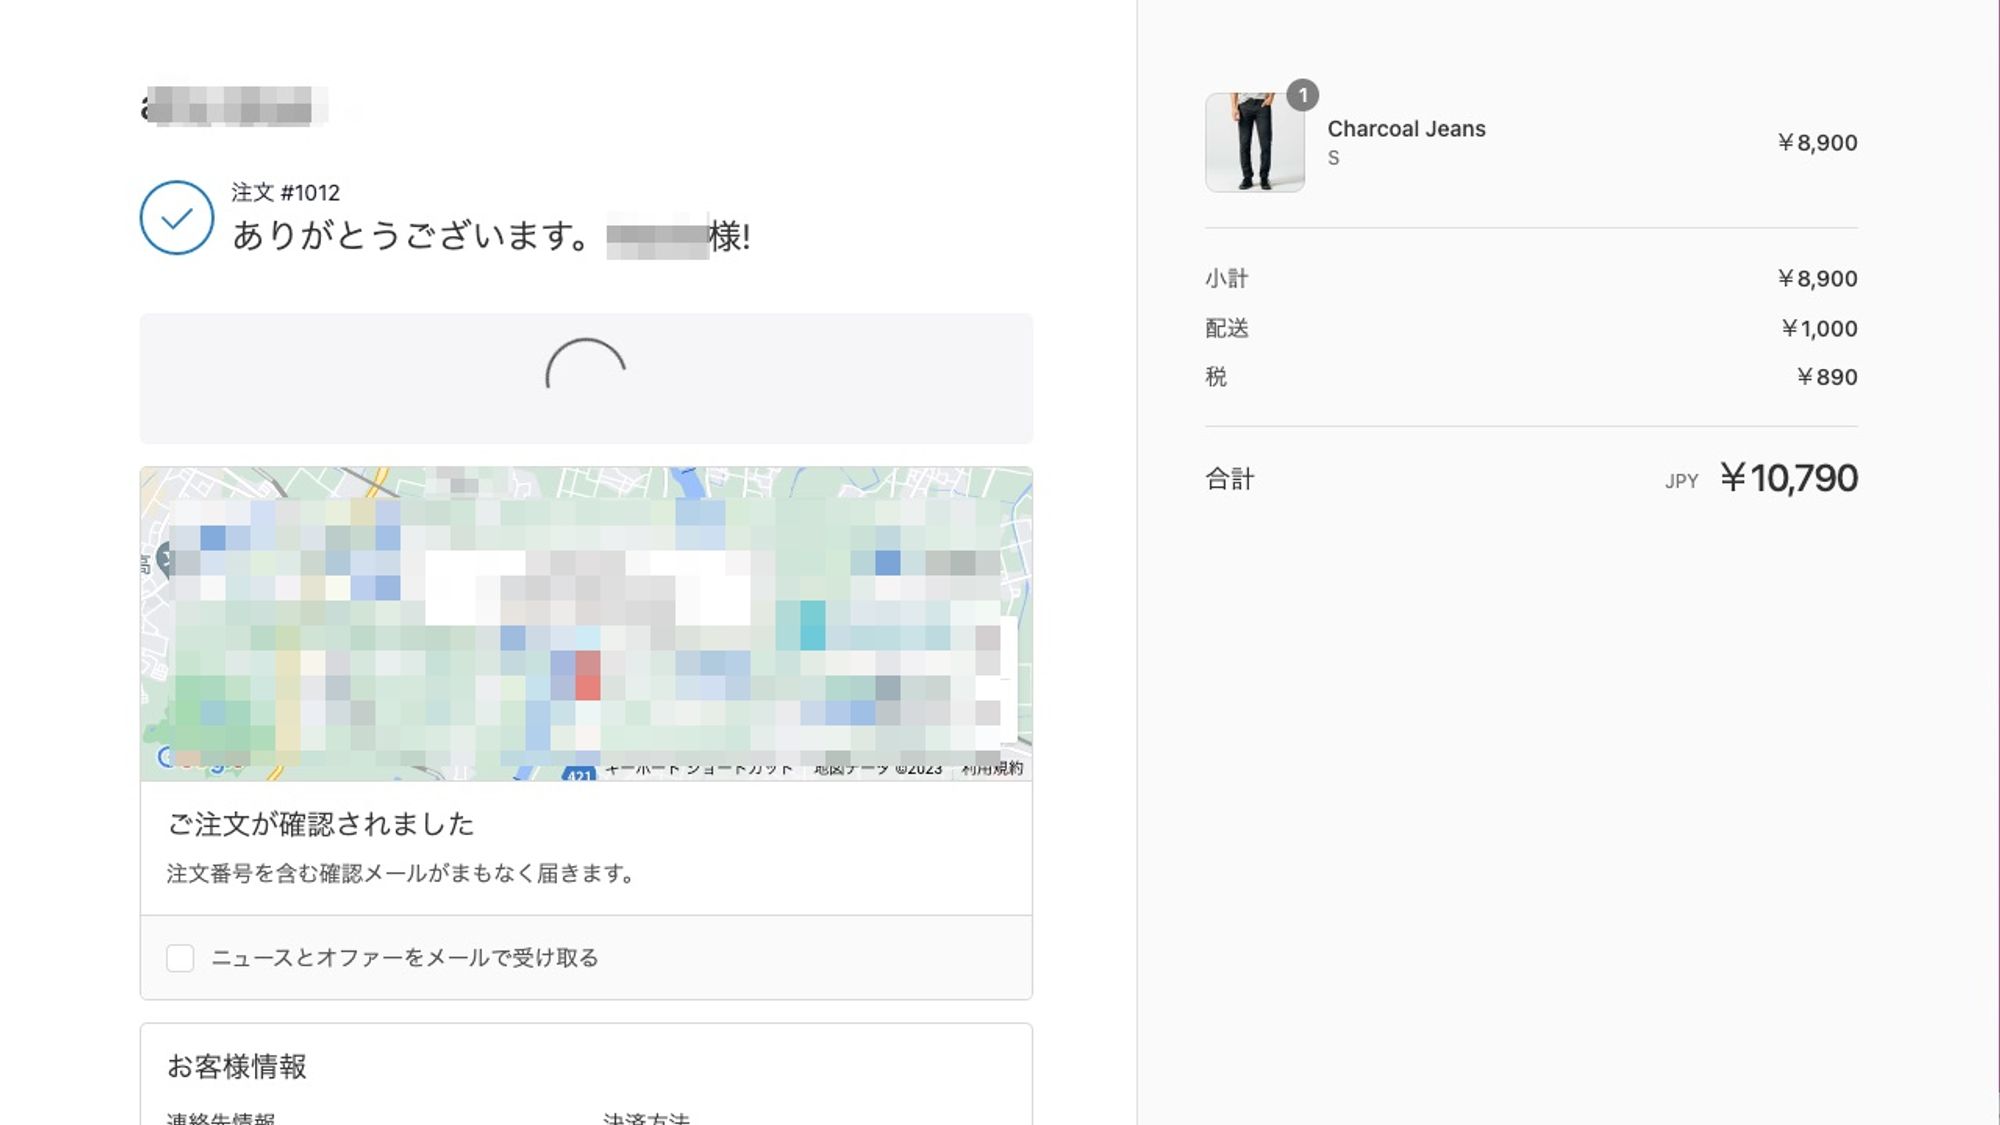Click the ご注文が確認されました heading
The width and height of the screenshot is (2000, 1125).
click(320, 824)
